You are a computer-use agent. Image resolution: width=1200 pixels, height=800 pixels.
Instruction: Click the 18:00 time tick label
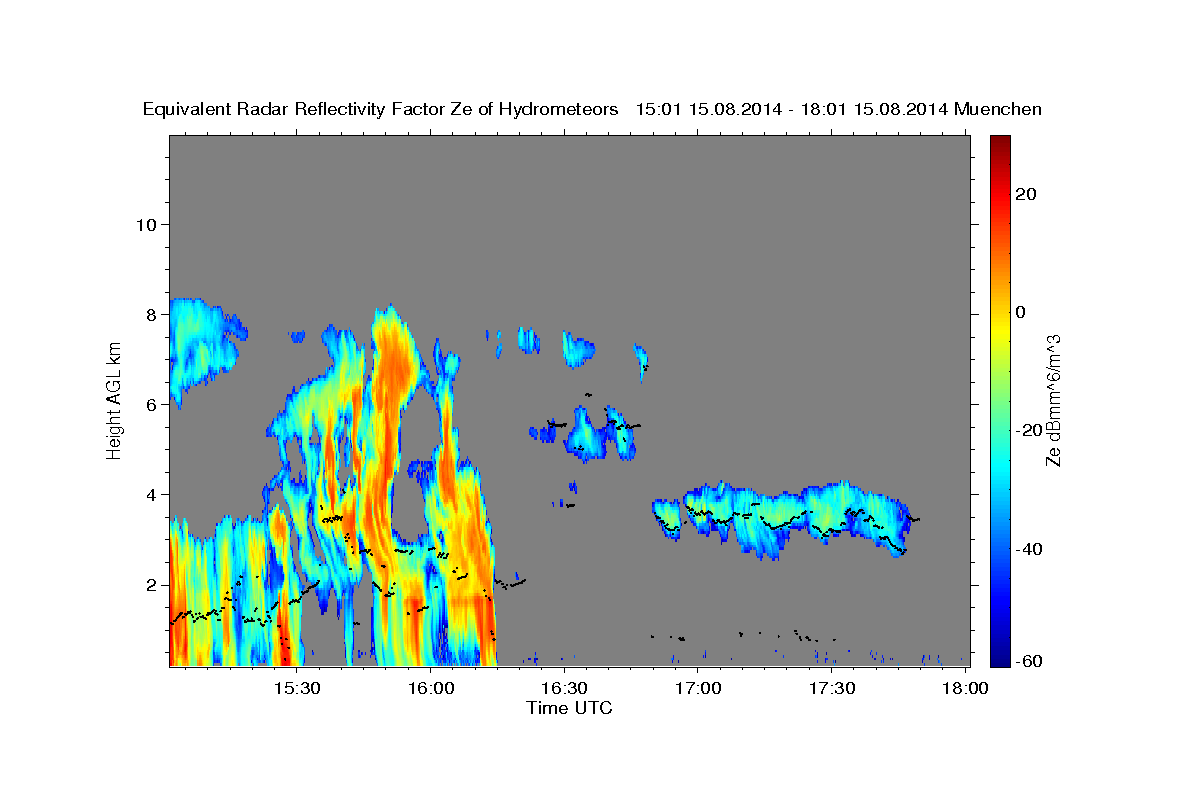[x=964, y=688]
